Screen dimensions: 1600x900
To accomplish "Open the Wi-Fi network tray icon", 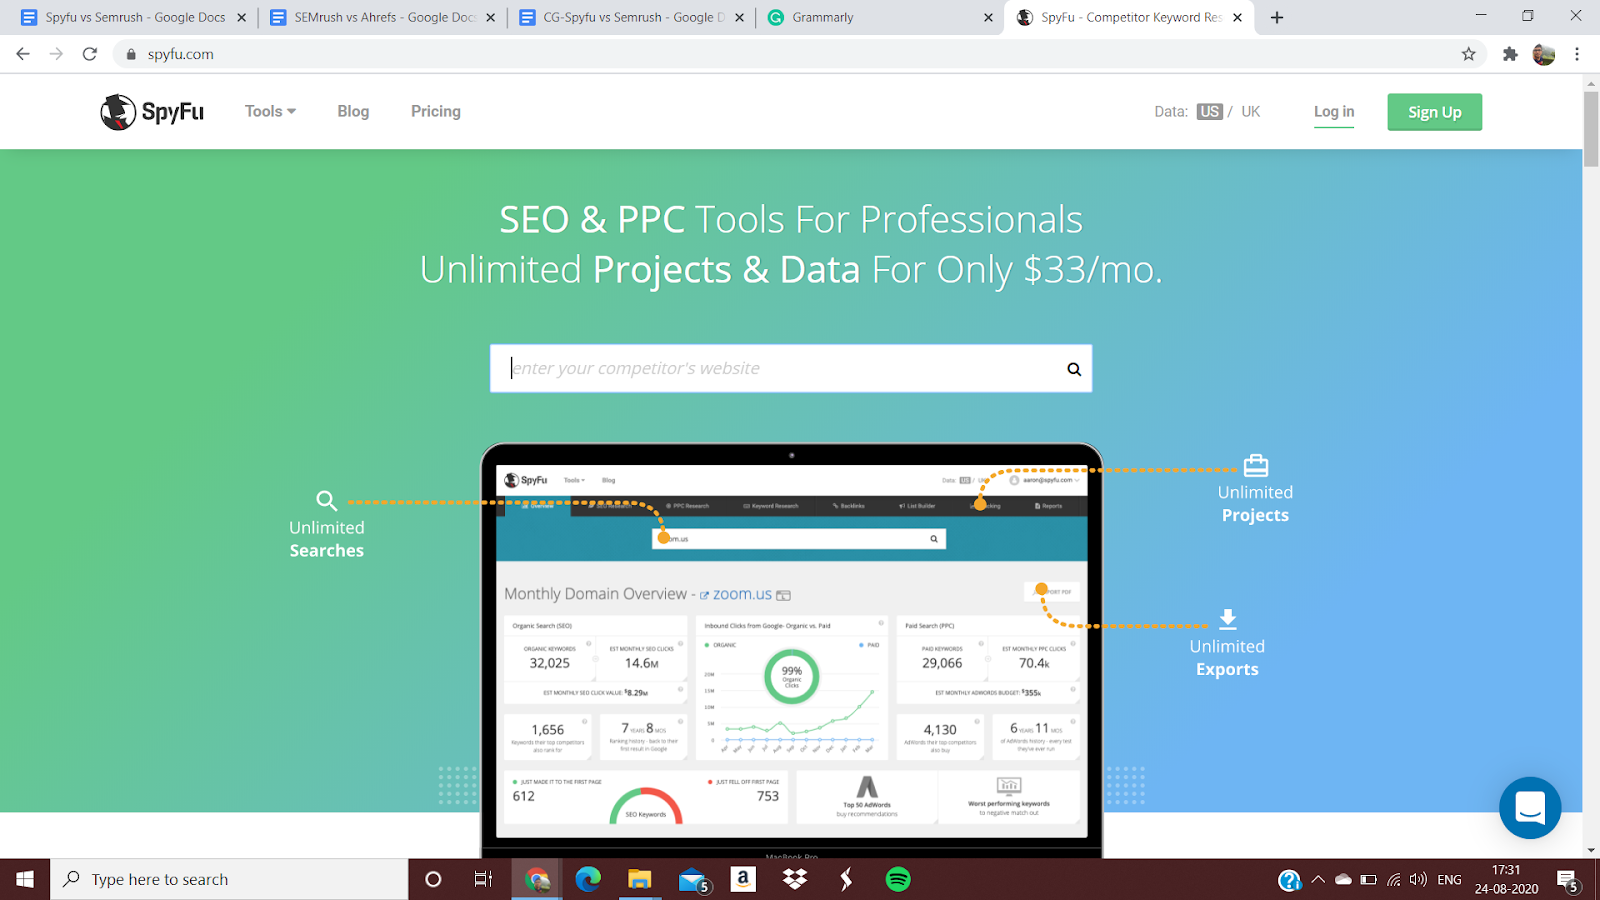I will click(1394, 879).
